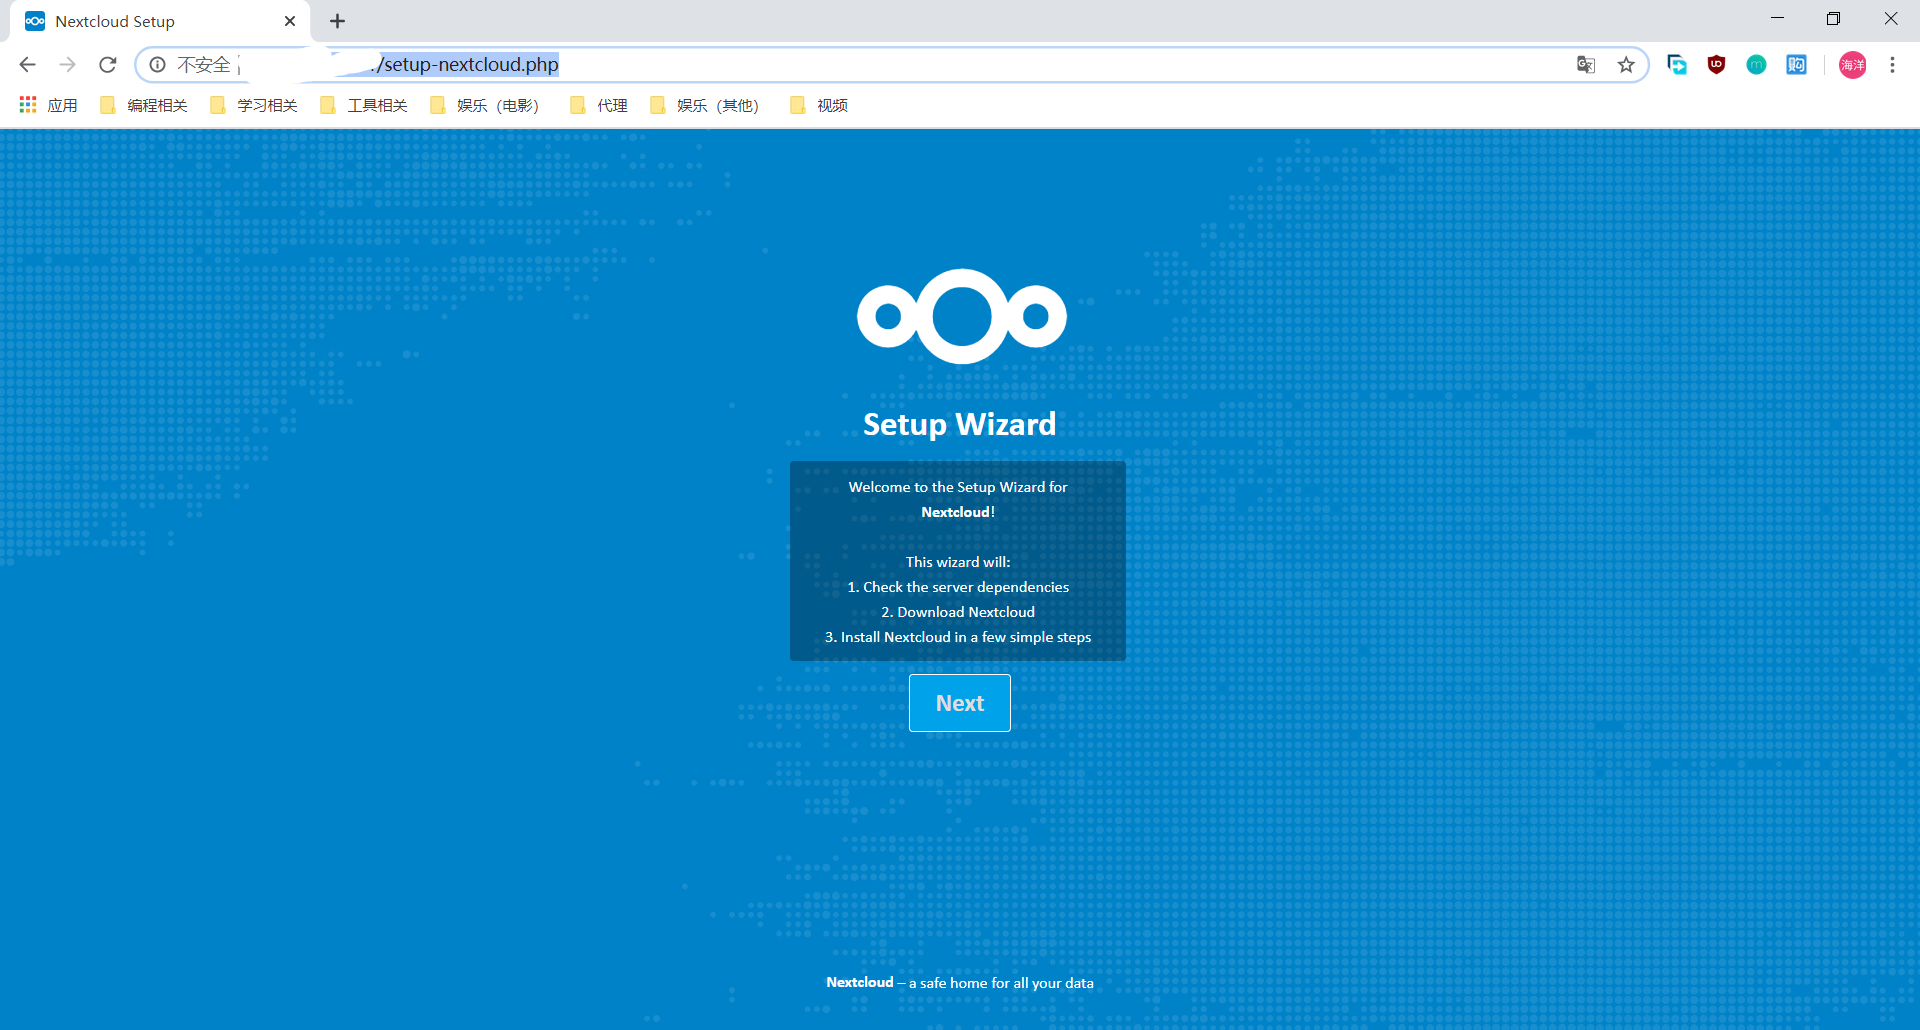Click 'Welcome to the Setup Wizard for' text
The width and height of the screenshot is (1920, 1030).
pos(958,487)
